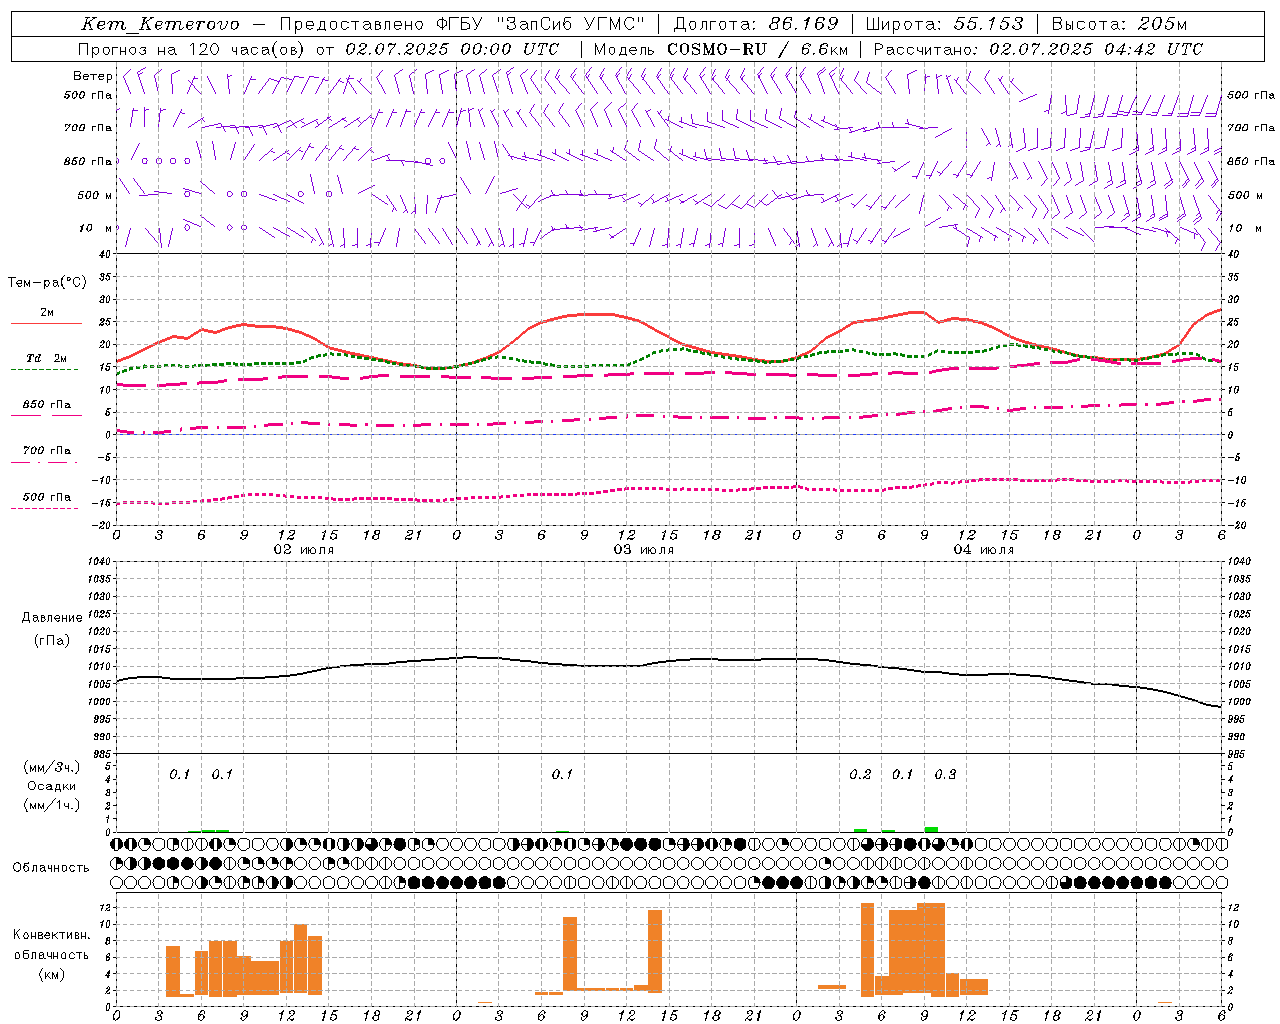Click the 02 июля date label
1280x1024 pixels.
(x=304, y=550)
